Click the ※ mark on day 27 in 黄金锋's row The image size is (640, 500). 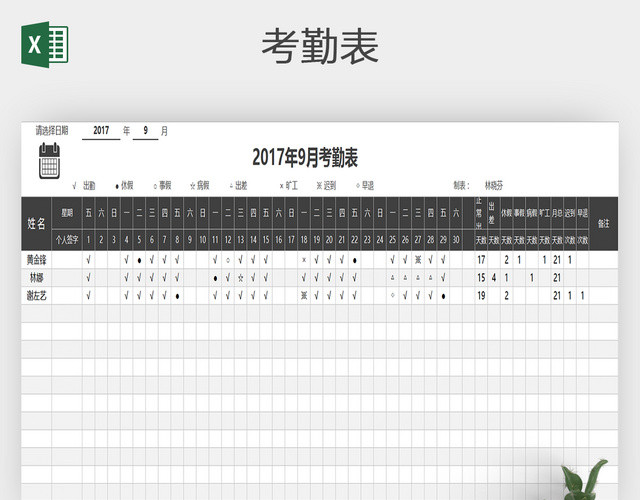click(418, 260)
